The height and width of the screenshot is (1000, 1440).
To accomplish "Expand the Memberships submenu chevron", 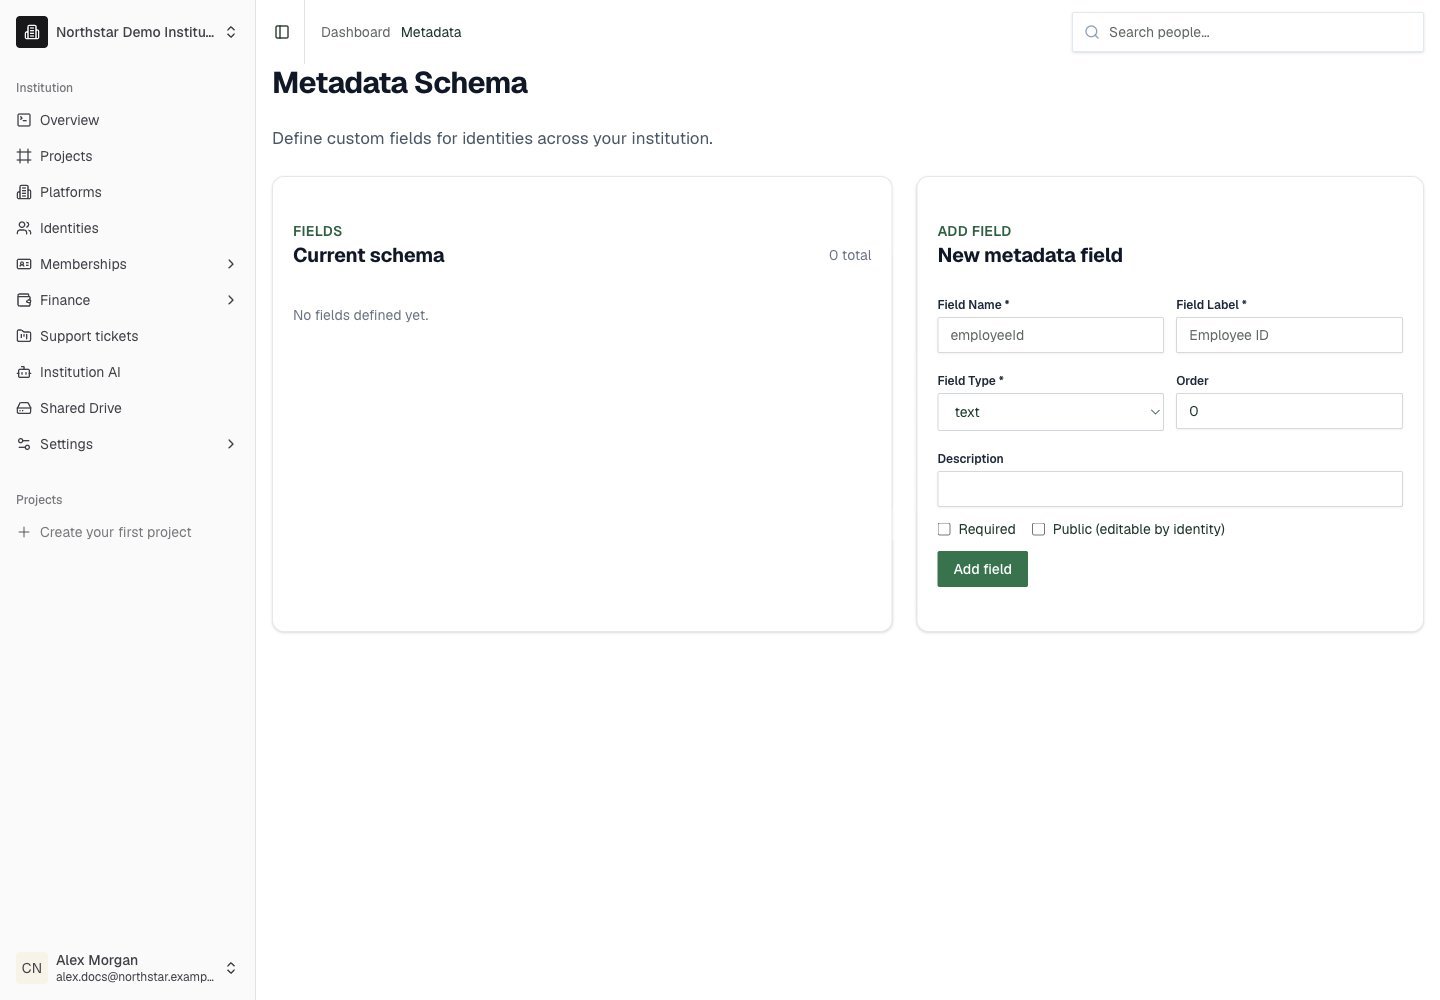I will 231,264.
